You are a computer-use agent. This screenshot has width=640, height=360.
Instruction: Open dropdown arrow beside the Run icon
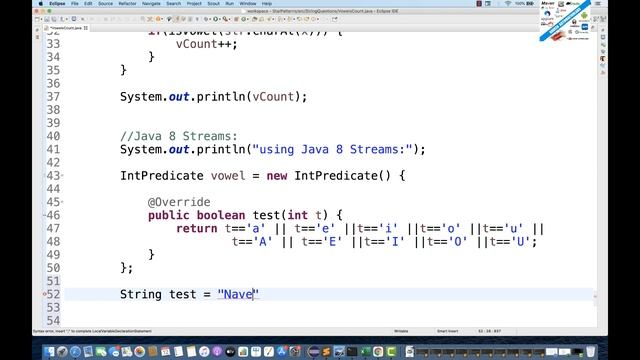click(x=220, y=19)
